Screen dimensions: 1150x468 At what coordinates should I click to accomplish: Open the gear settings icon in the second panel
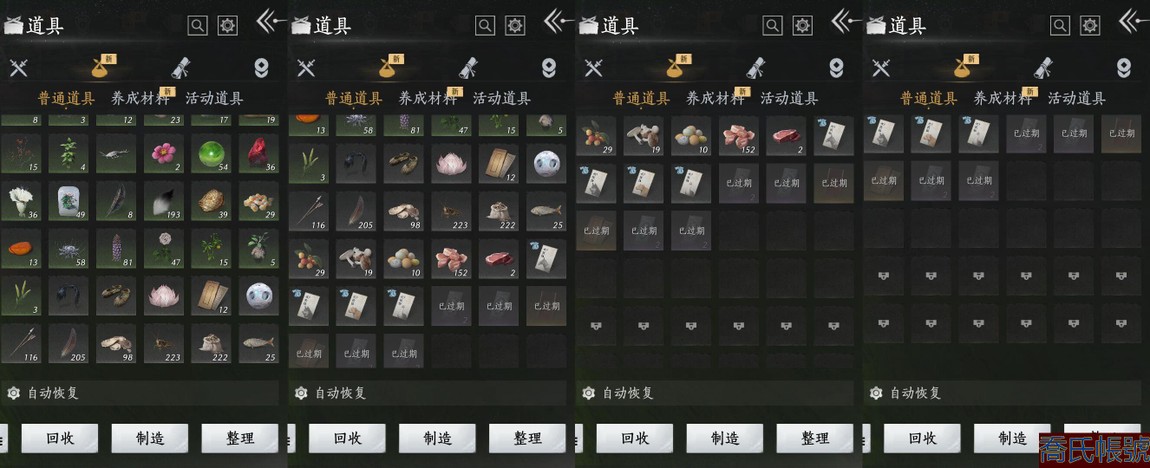[x=516, y=26]
